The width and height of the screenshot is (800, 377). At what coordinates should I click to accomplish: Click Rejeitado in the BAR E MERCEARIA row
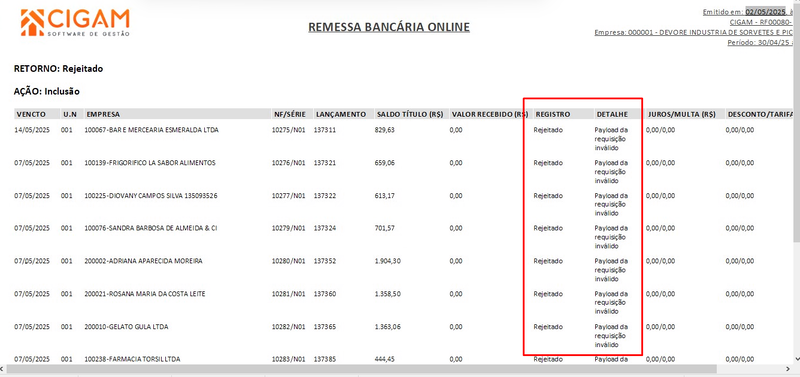coord(548,130)
